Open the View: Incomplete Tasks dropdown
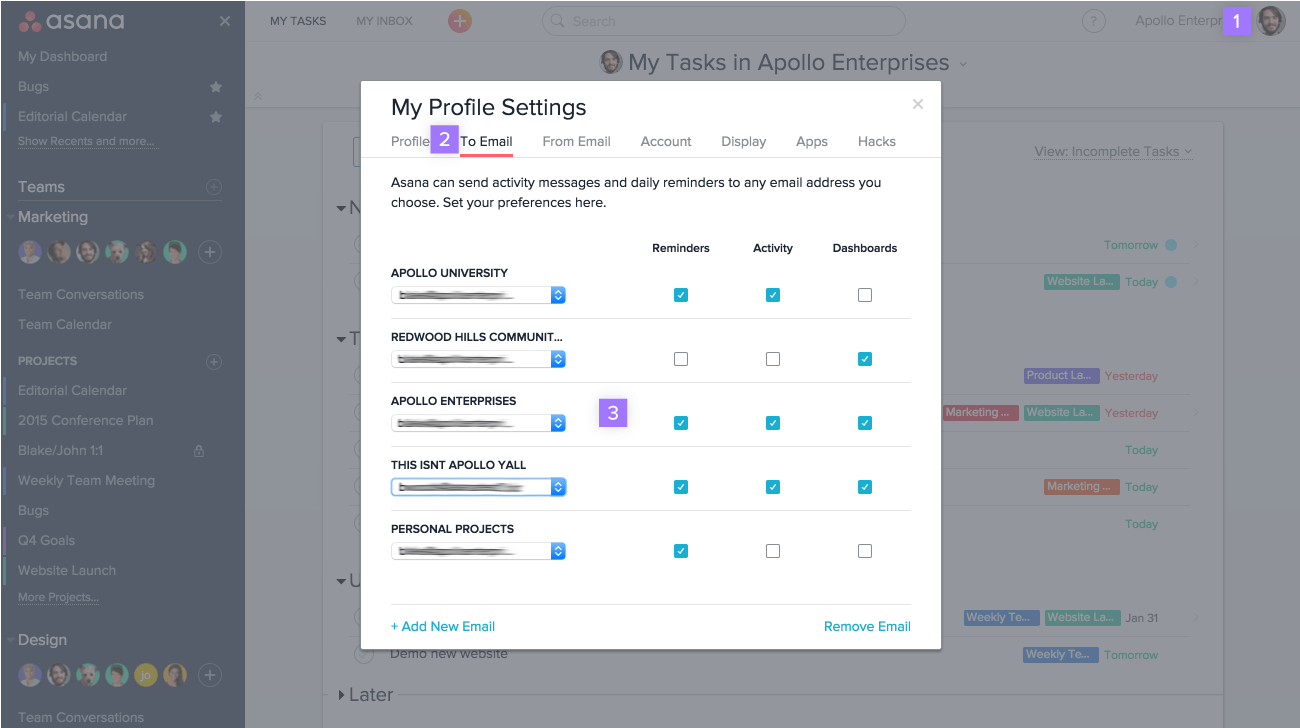This screenshot has width=1300, height=728. (1114, 152)
